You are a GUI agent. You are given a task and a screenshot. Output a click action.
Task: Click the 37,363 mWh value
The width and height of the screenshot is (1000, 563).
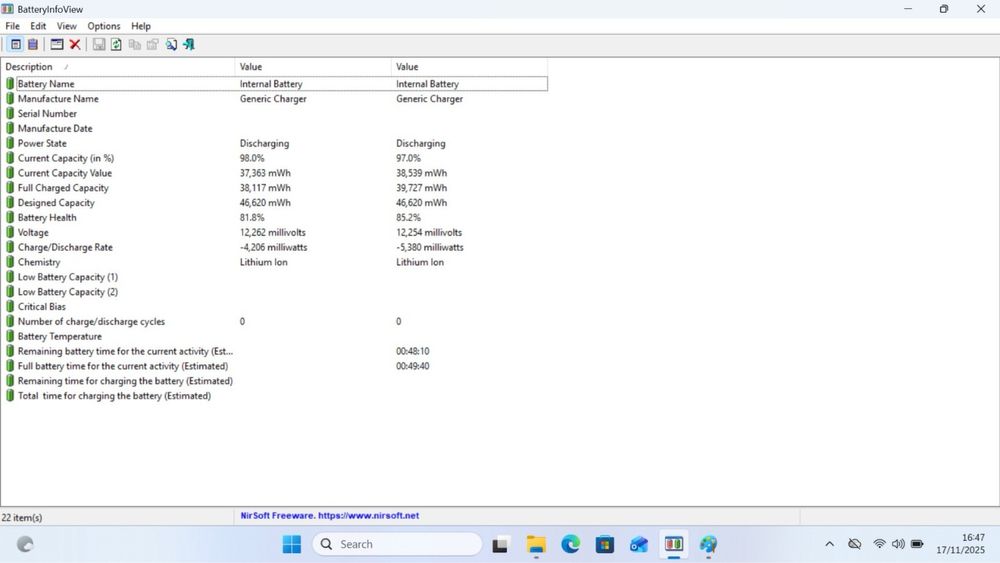pos(265,173)
